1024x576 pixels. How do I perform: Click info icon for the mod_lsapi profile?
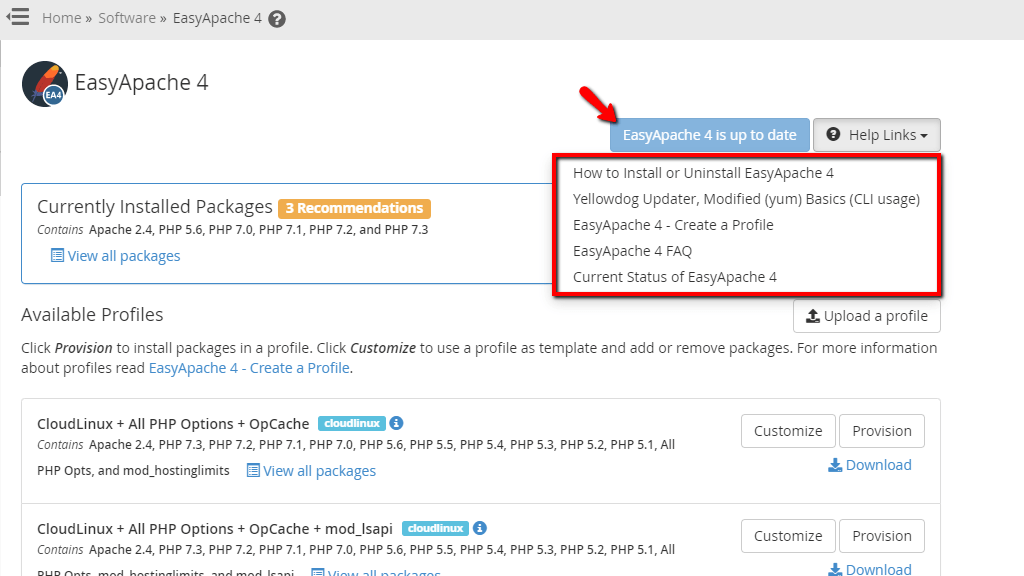(x=479, y=528)
